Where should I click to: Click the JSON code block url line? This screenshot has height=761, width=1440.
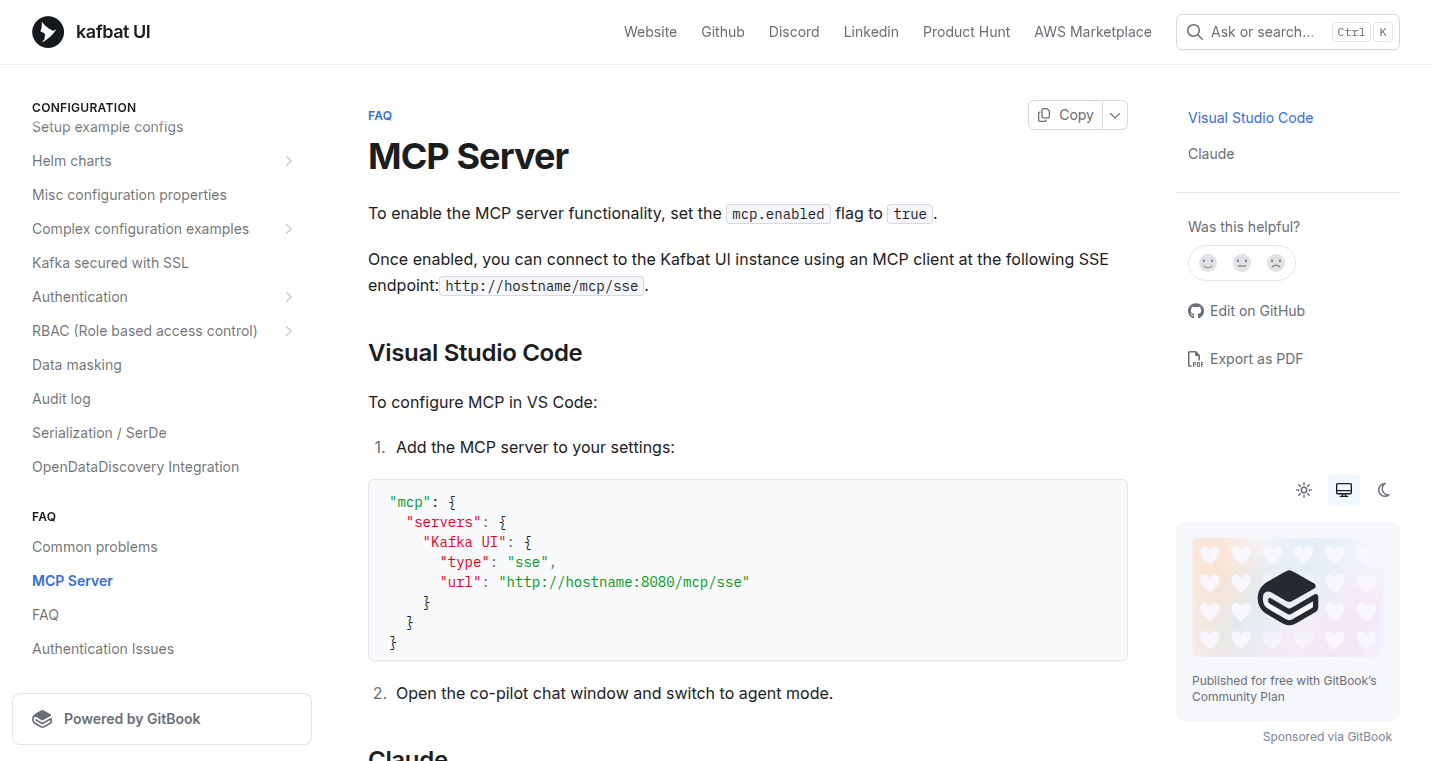pyautogui.click(x=594, y=582)
